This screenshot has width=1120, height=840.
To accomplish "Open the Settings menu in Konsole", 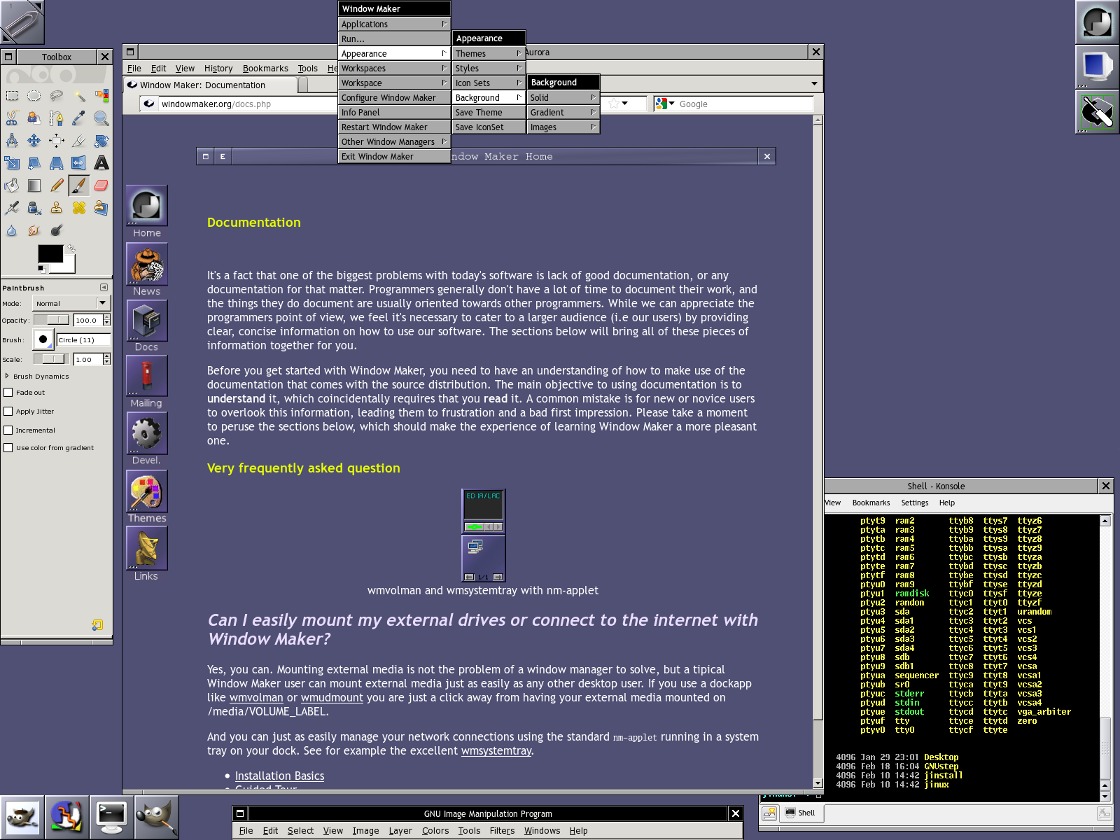I will pyautogui.click(x=914, y=503).
